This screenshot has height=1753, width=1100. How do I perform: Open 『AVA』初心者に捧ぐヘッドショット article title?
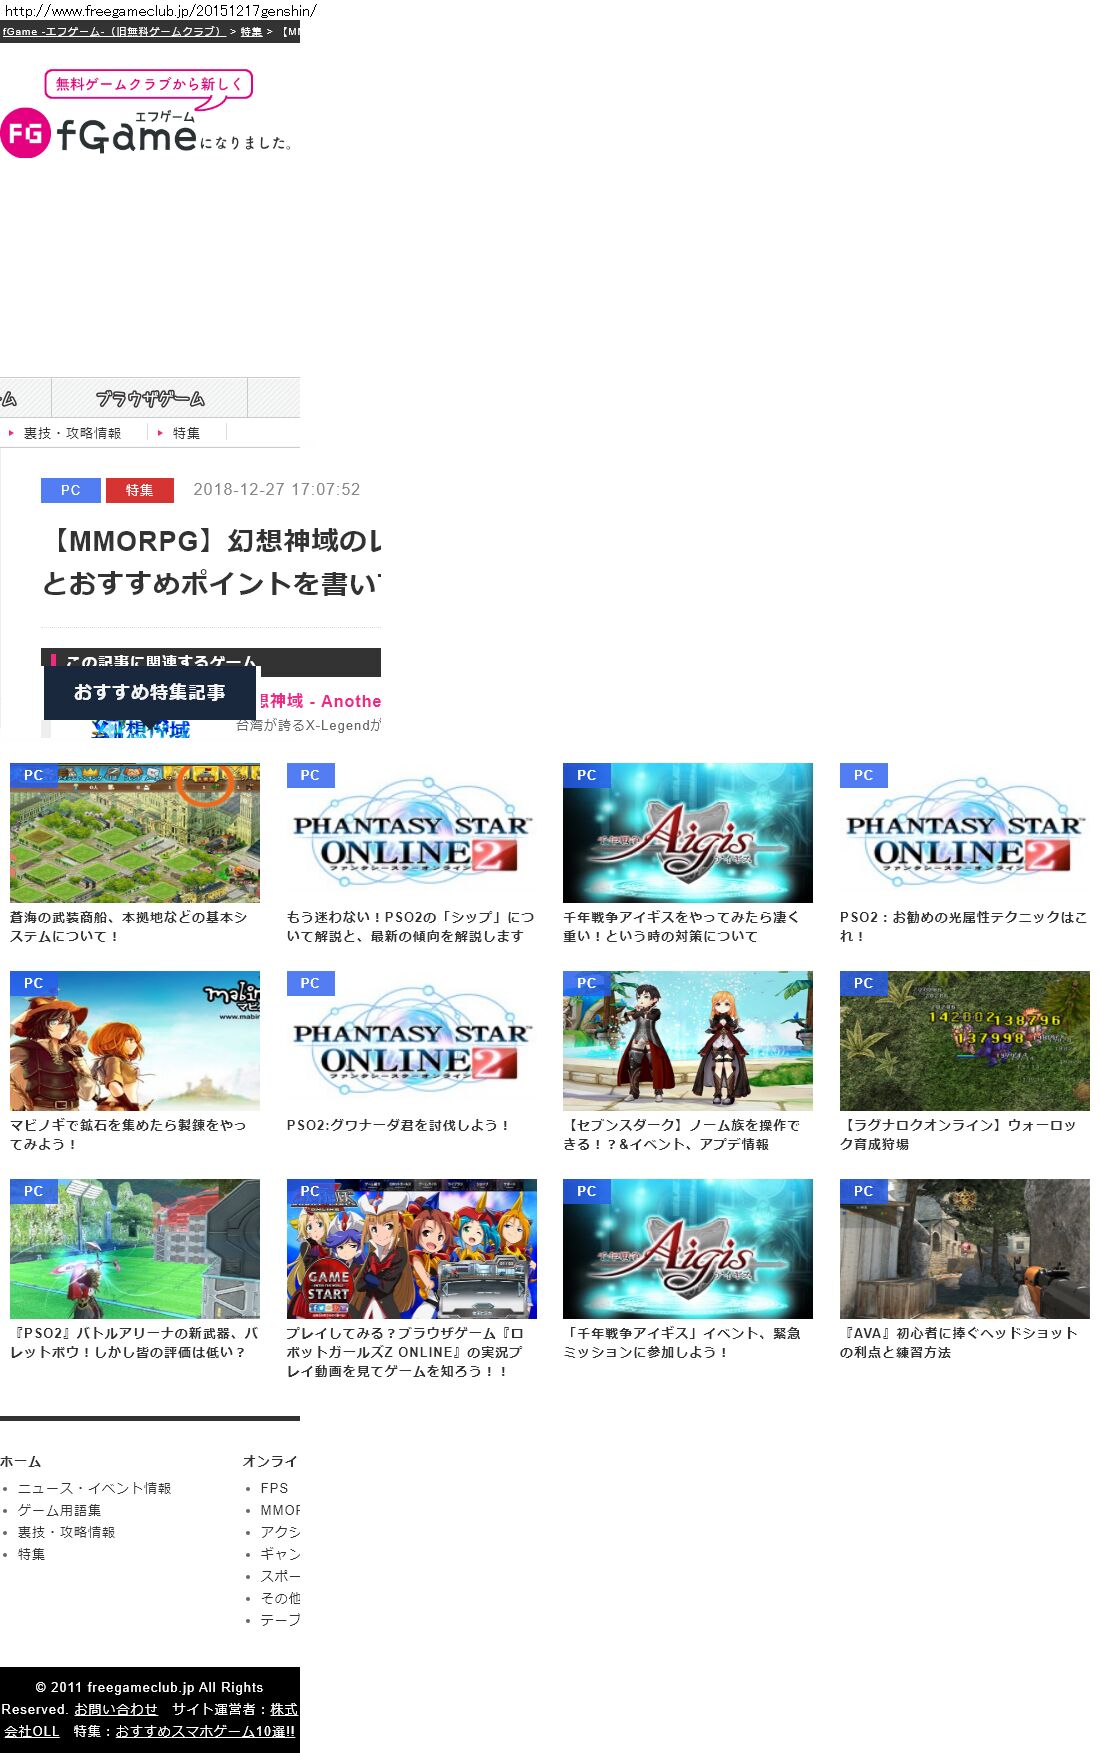pyautogui.click(x=959, y=1343)
